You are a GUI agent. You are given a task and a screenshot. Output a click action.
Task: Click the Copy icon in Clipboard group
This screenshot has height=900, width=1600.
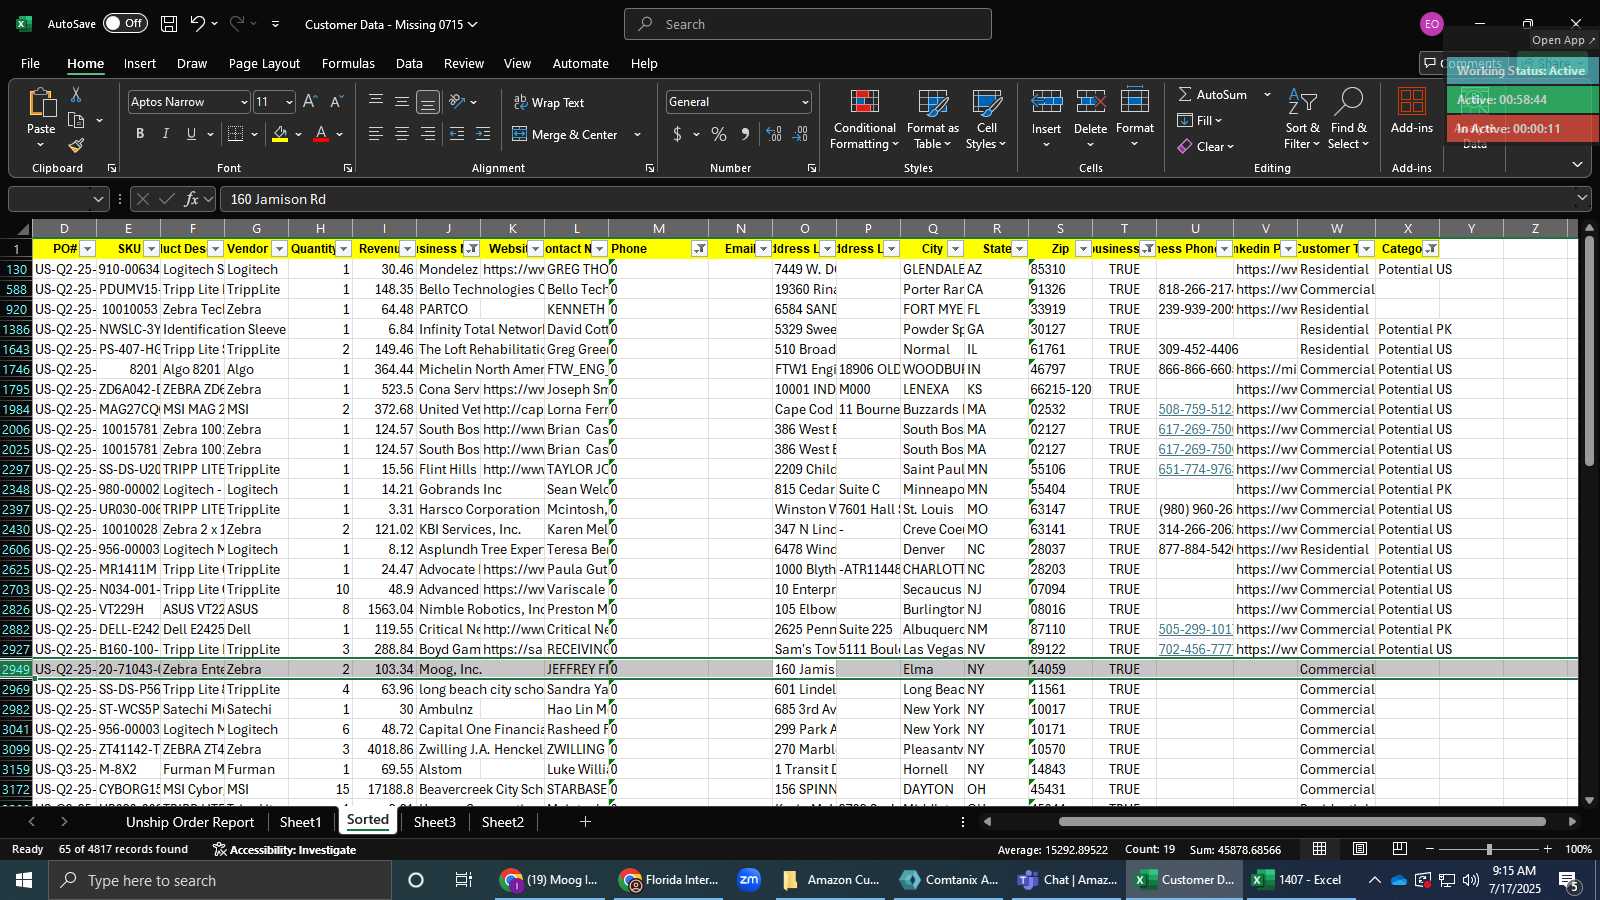click(x=76, y=121)
